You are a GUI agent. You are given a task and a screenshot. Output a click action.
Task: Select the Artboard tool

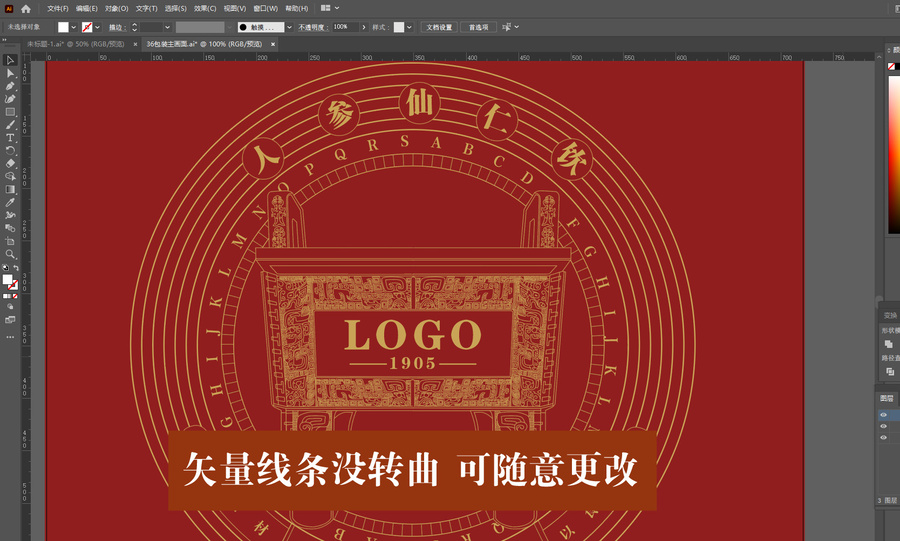(x=10, y=241)
